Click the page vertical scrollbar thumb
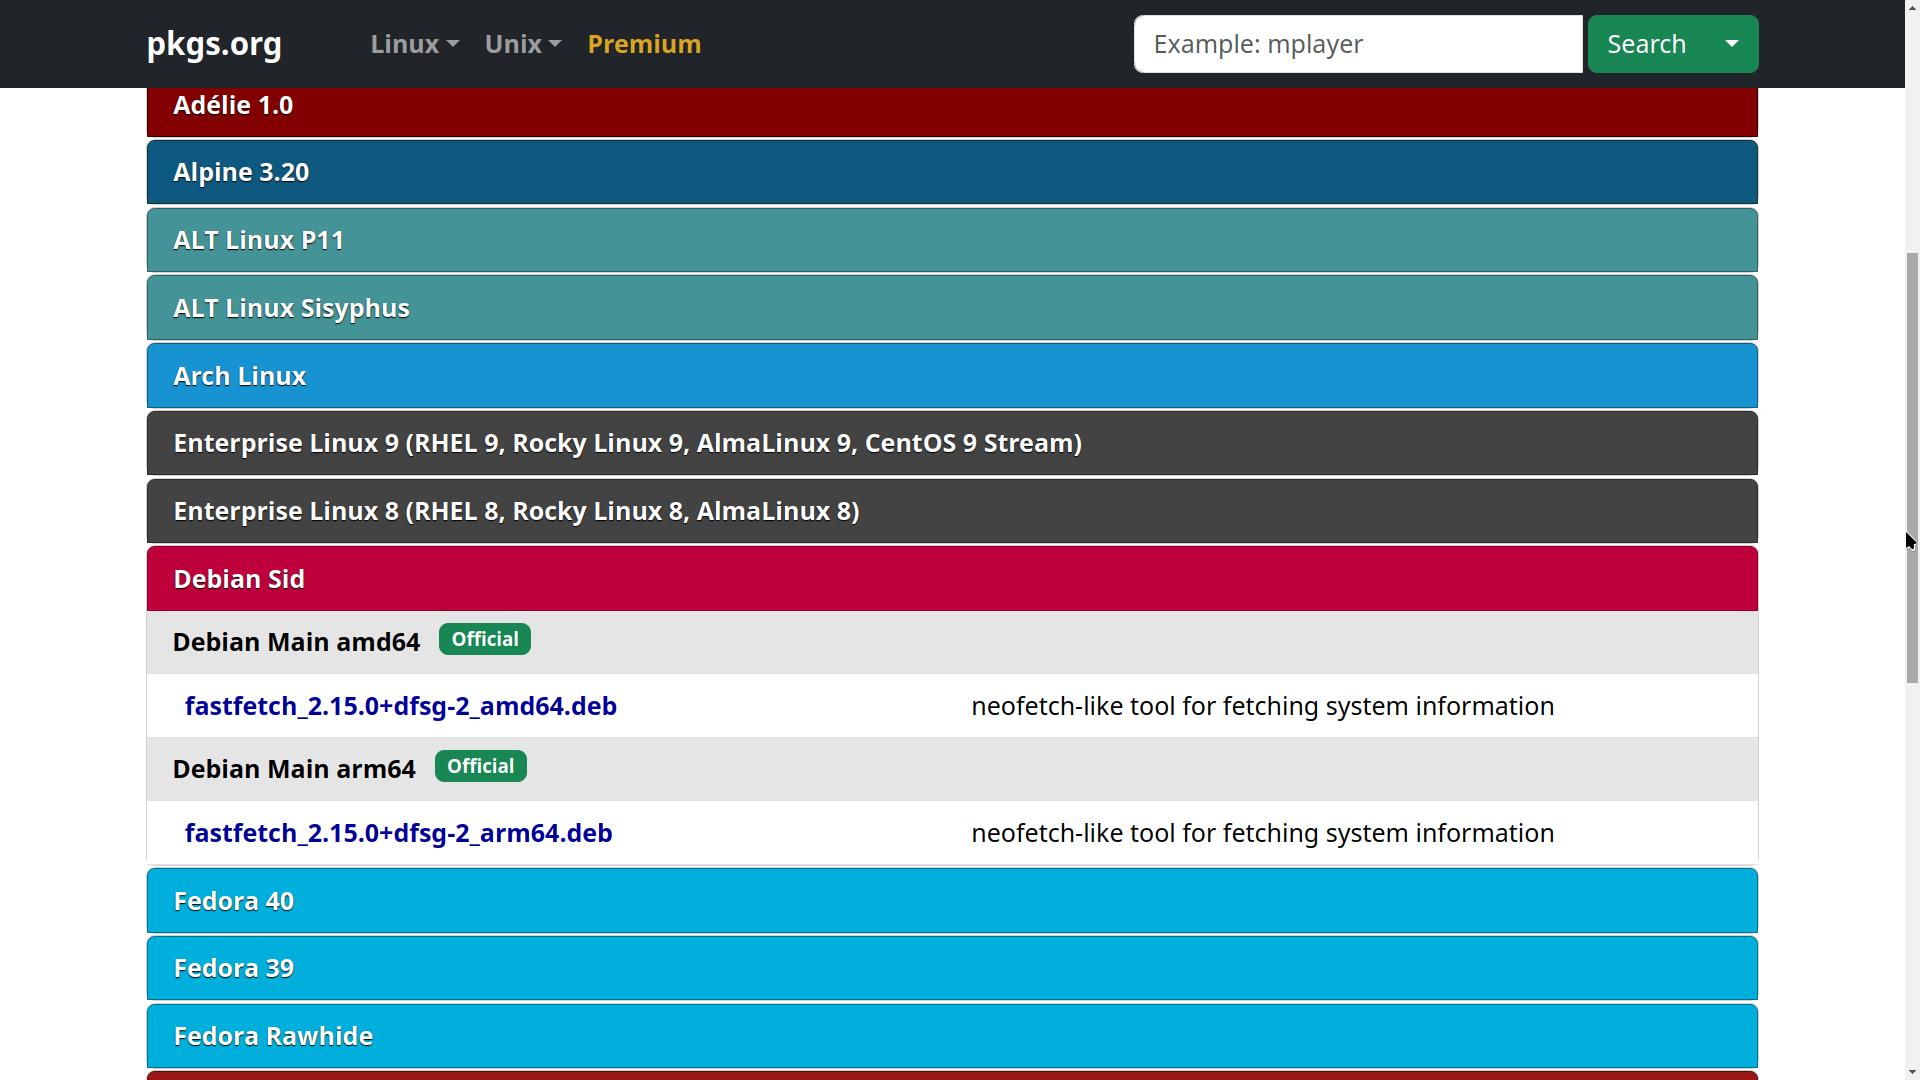Viewport: 1920px width, 1080px height. coord(1912,467)
